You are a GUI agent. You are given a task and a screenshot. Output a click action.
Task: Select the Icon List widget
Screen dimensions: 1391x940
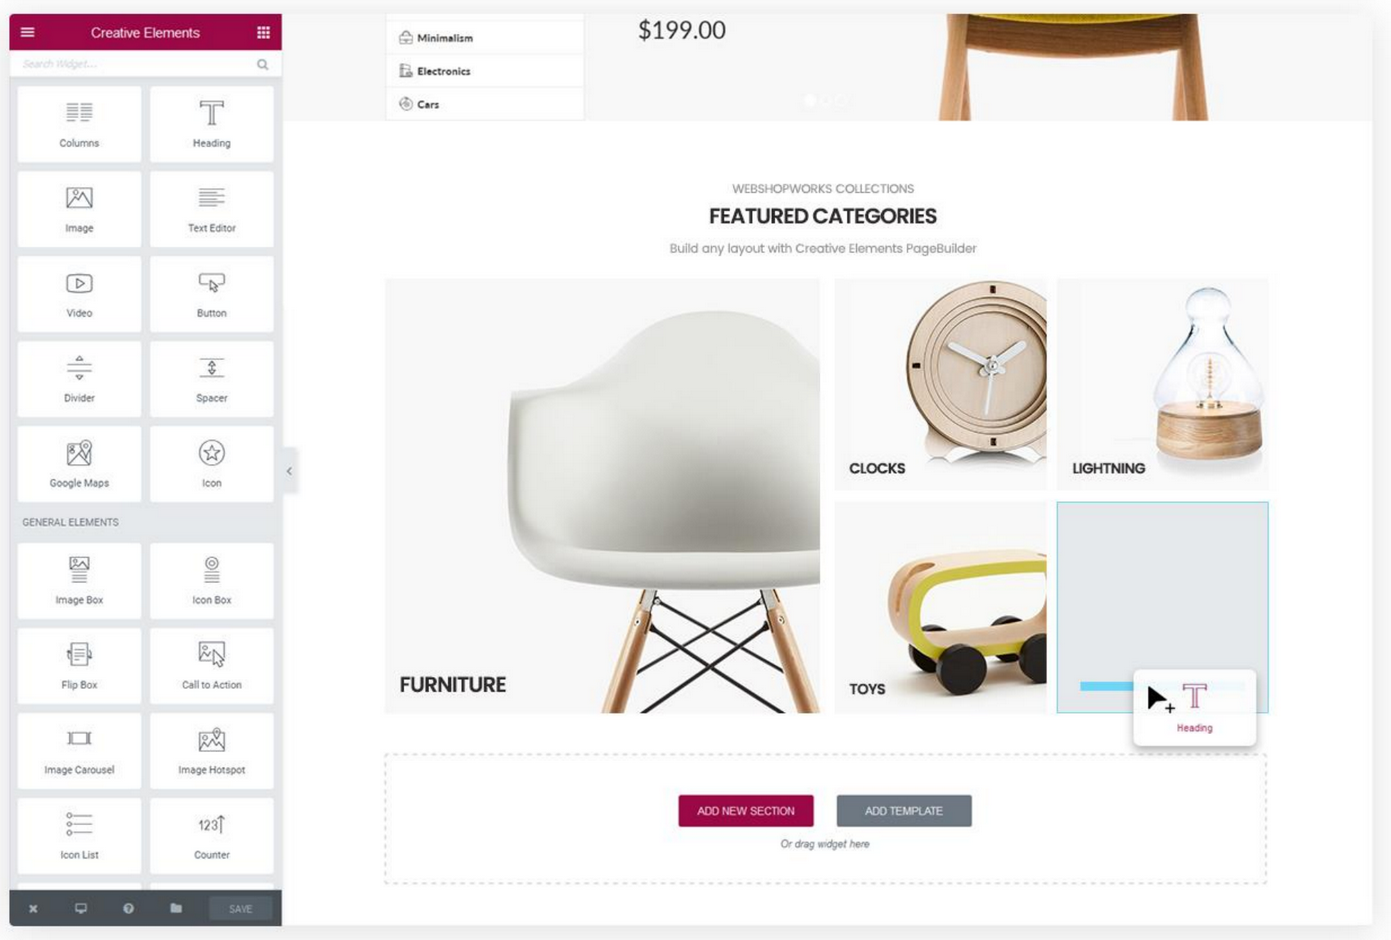click(79, 836)
